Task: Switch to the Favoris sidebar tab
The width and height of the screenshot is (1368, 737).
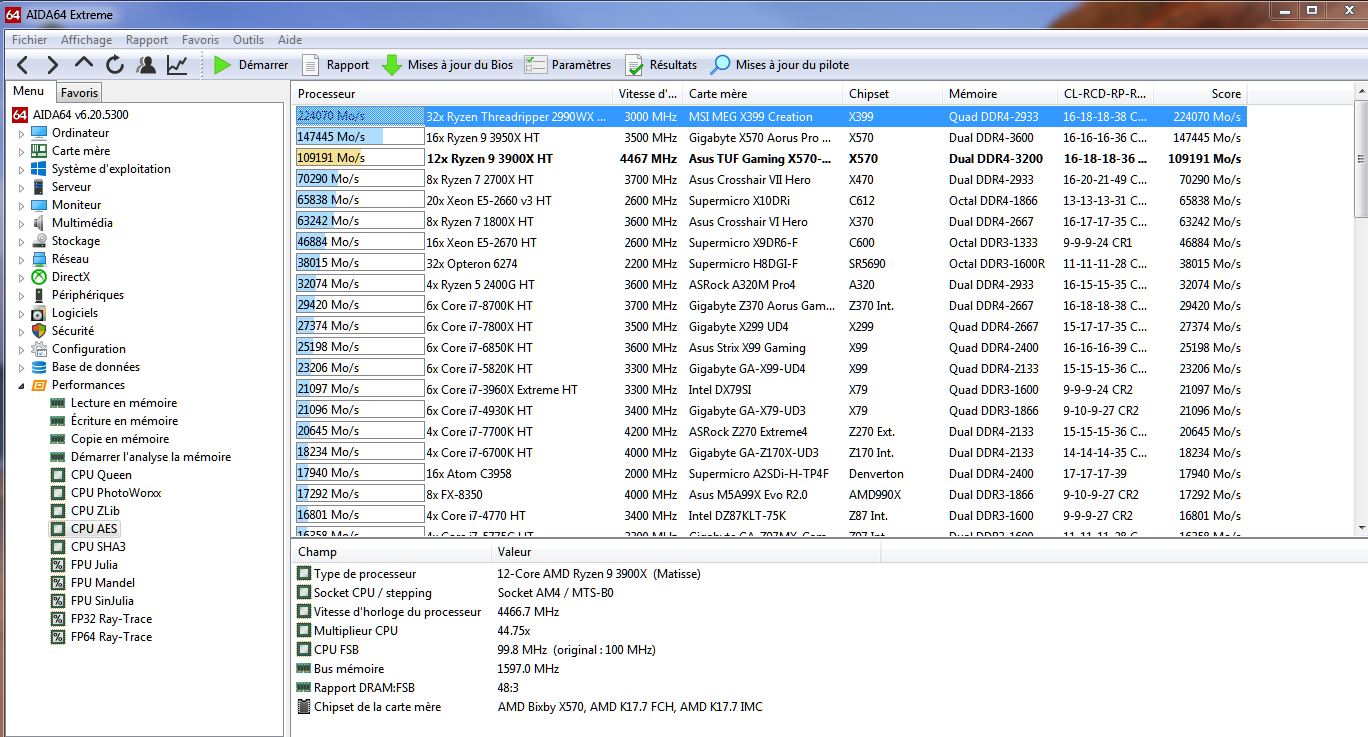Action: click(x=79, y=93)
